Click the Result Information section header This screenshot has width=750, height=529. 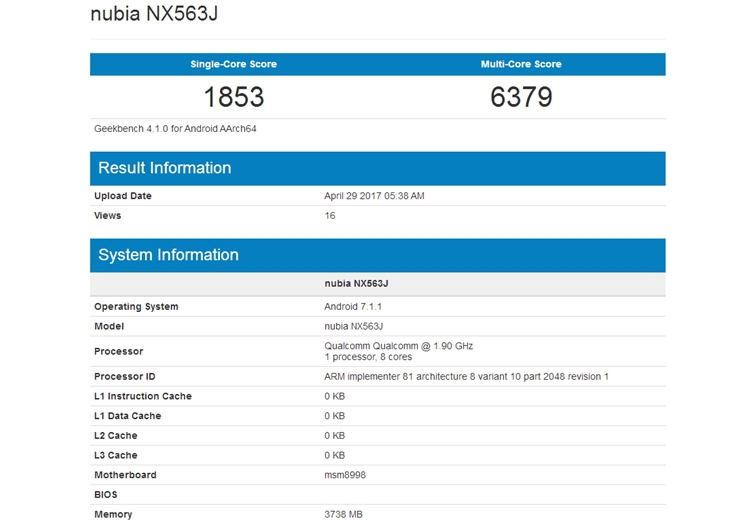click(164, 168)
